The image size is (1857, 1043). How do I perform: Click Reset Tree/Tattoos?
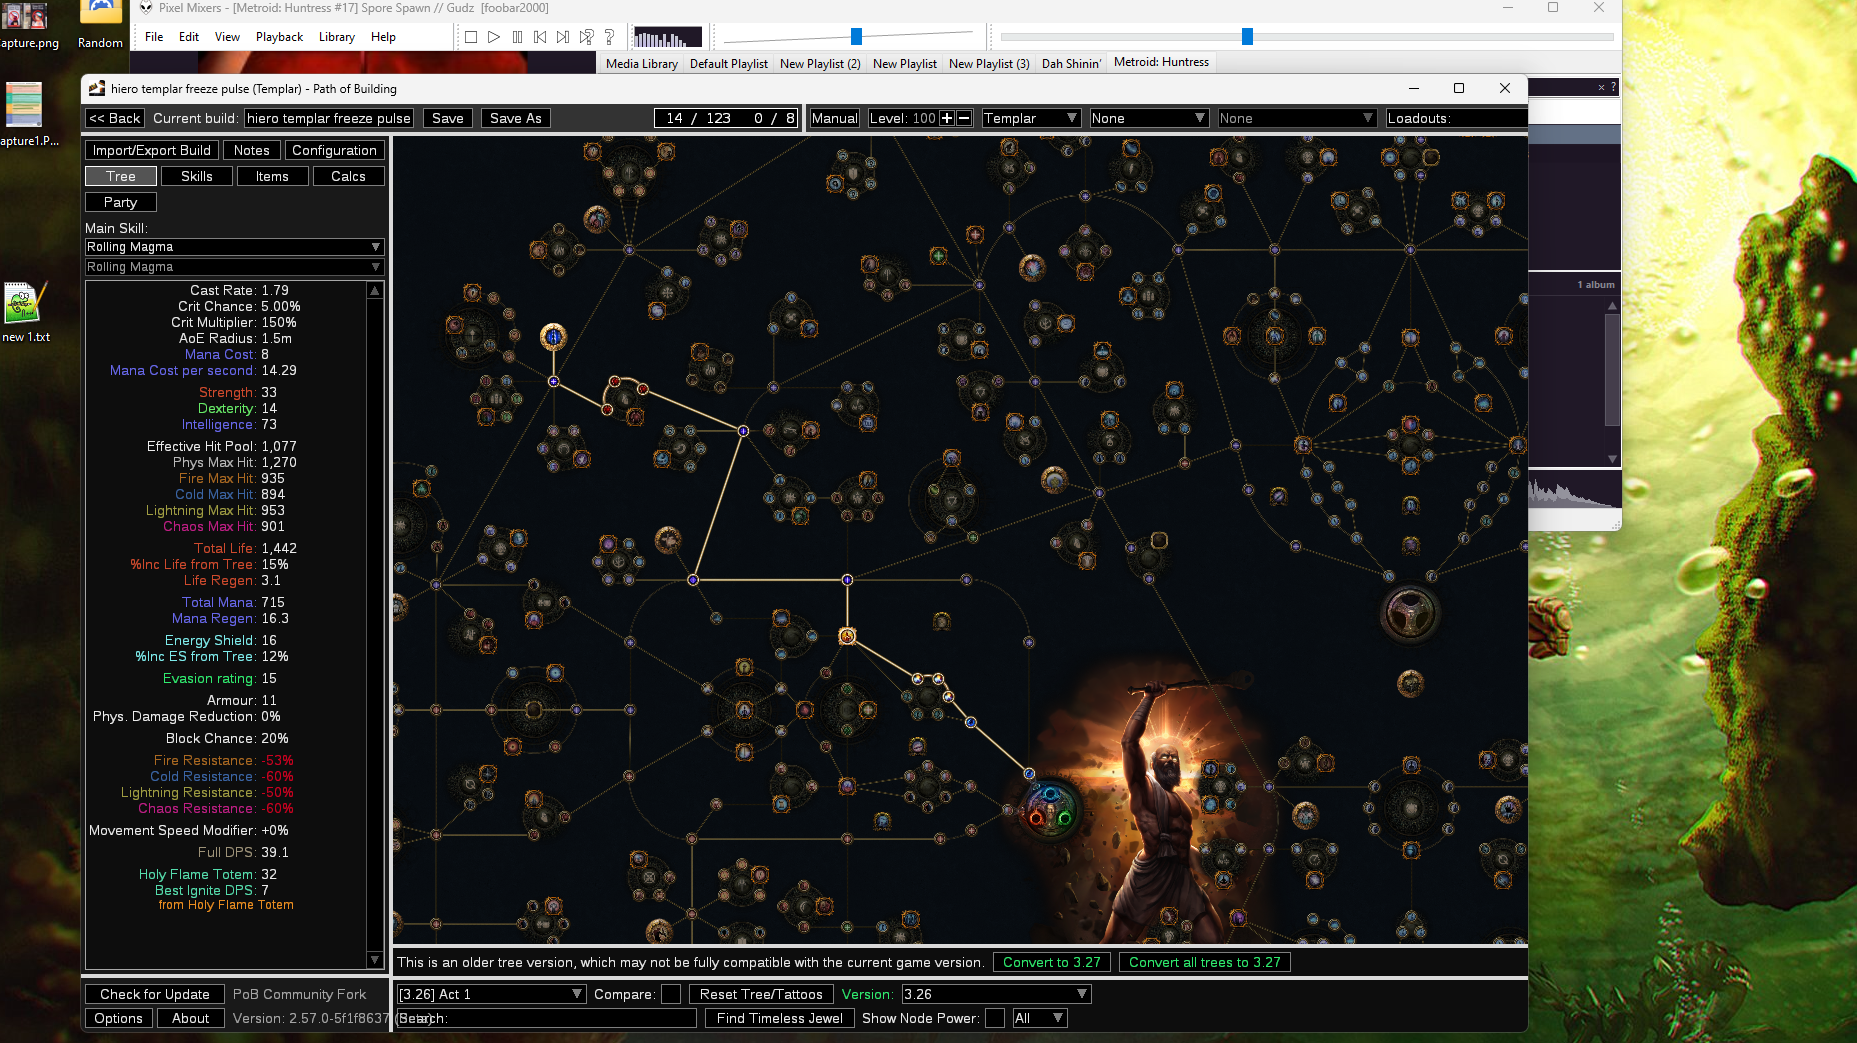coord(761,994)
